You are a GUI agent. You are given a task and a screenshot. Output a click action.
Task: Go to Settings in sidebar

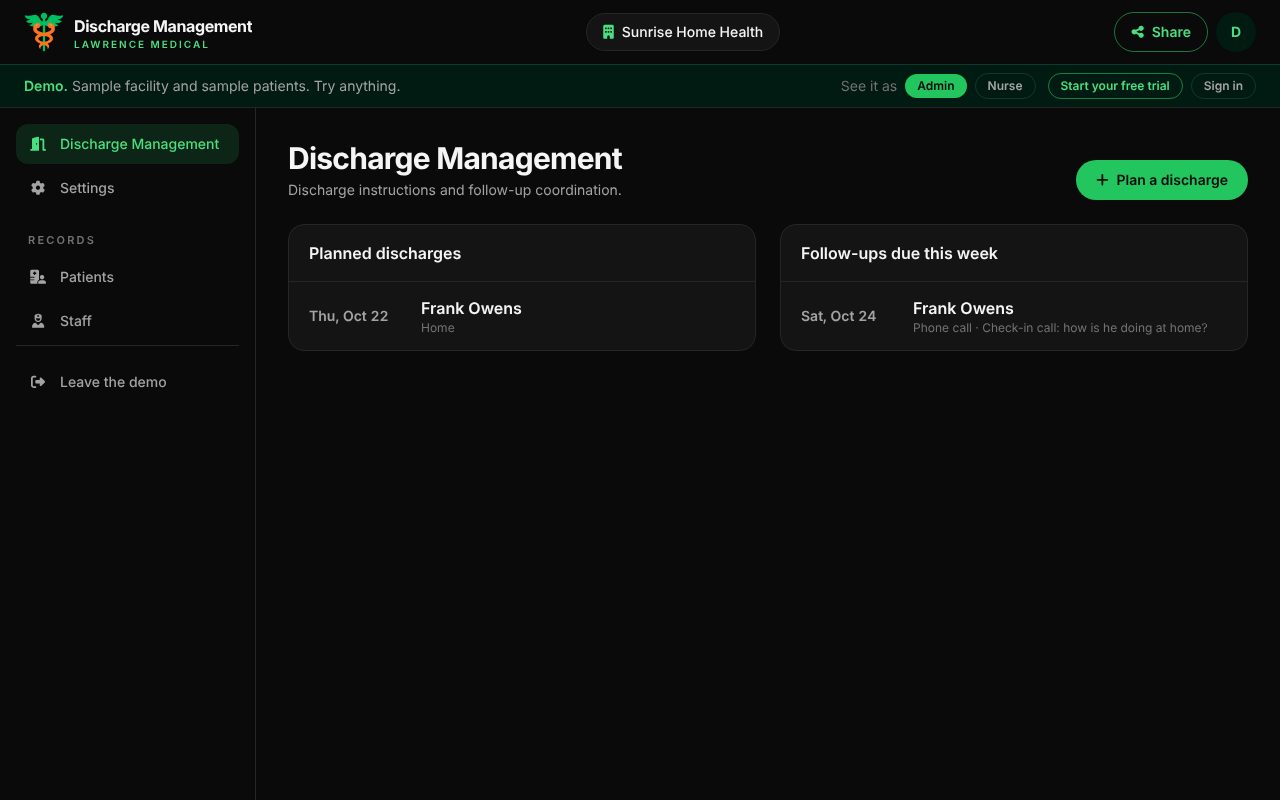[x=127, y=188]
